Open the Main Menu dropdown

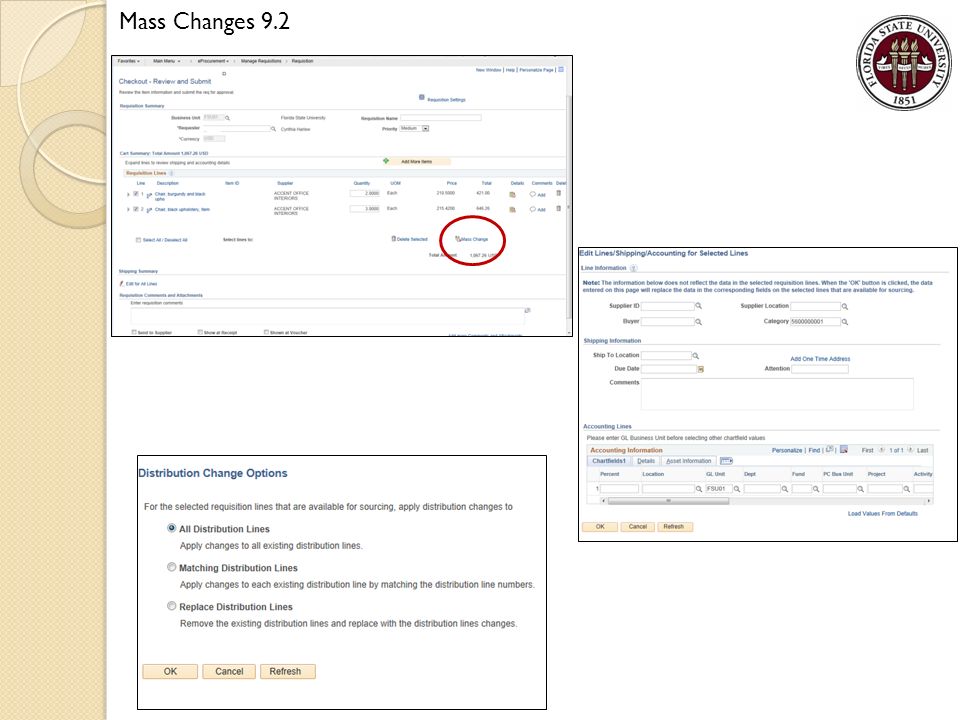coord(167,61)
